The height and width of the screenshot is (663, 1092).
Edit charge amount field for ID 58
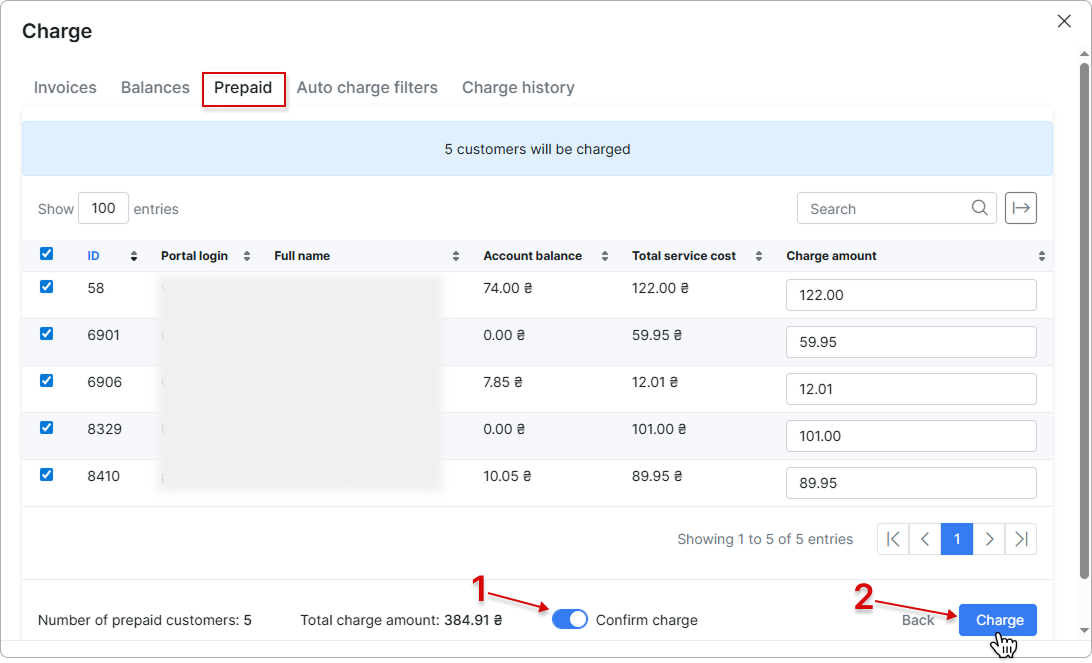[x=910, y=295]
